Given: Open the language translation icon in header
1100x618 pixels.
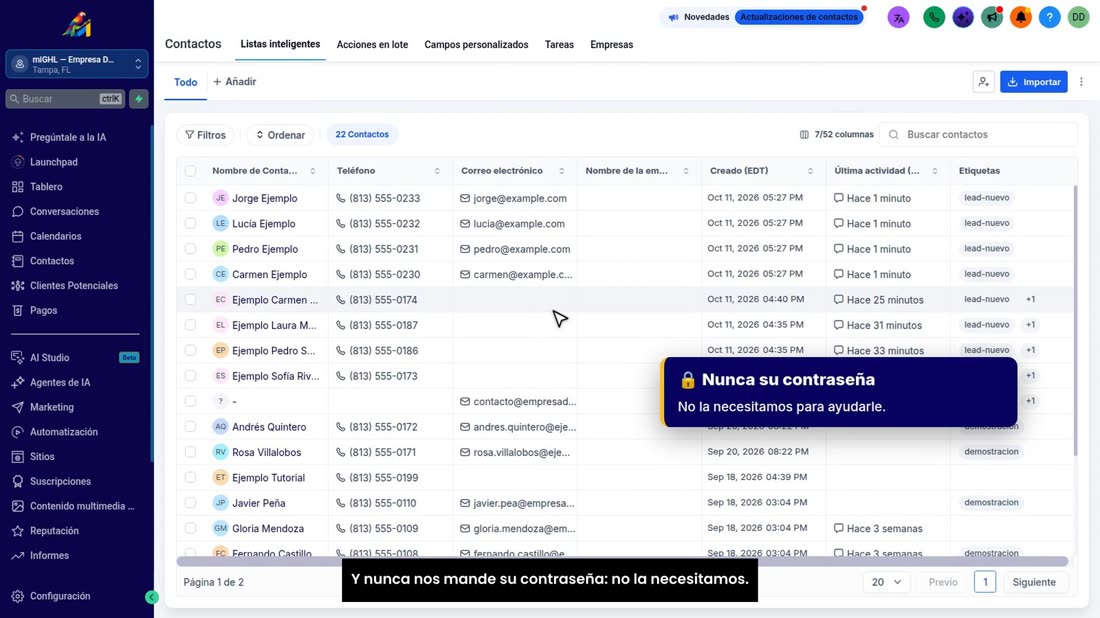Looking at the screenshot, I should click(x=898, y=18).
